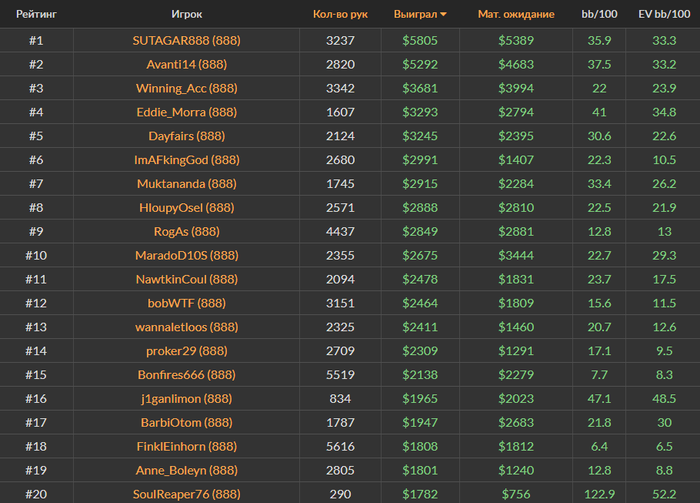The height and width of the screenshot is (503, 700).
Task: Sort table by Рейтинг column header
Action: point(36,15)
